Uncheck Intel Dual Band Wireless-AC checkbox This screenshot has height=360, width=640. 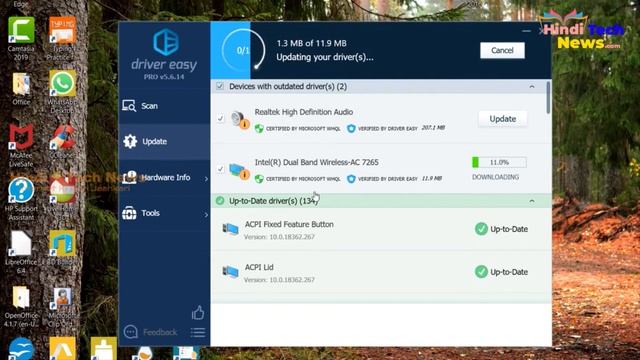coord(220,169)
